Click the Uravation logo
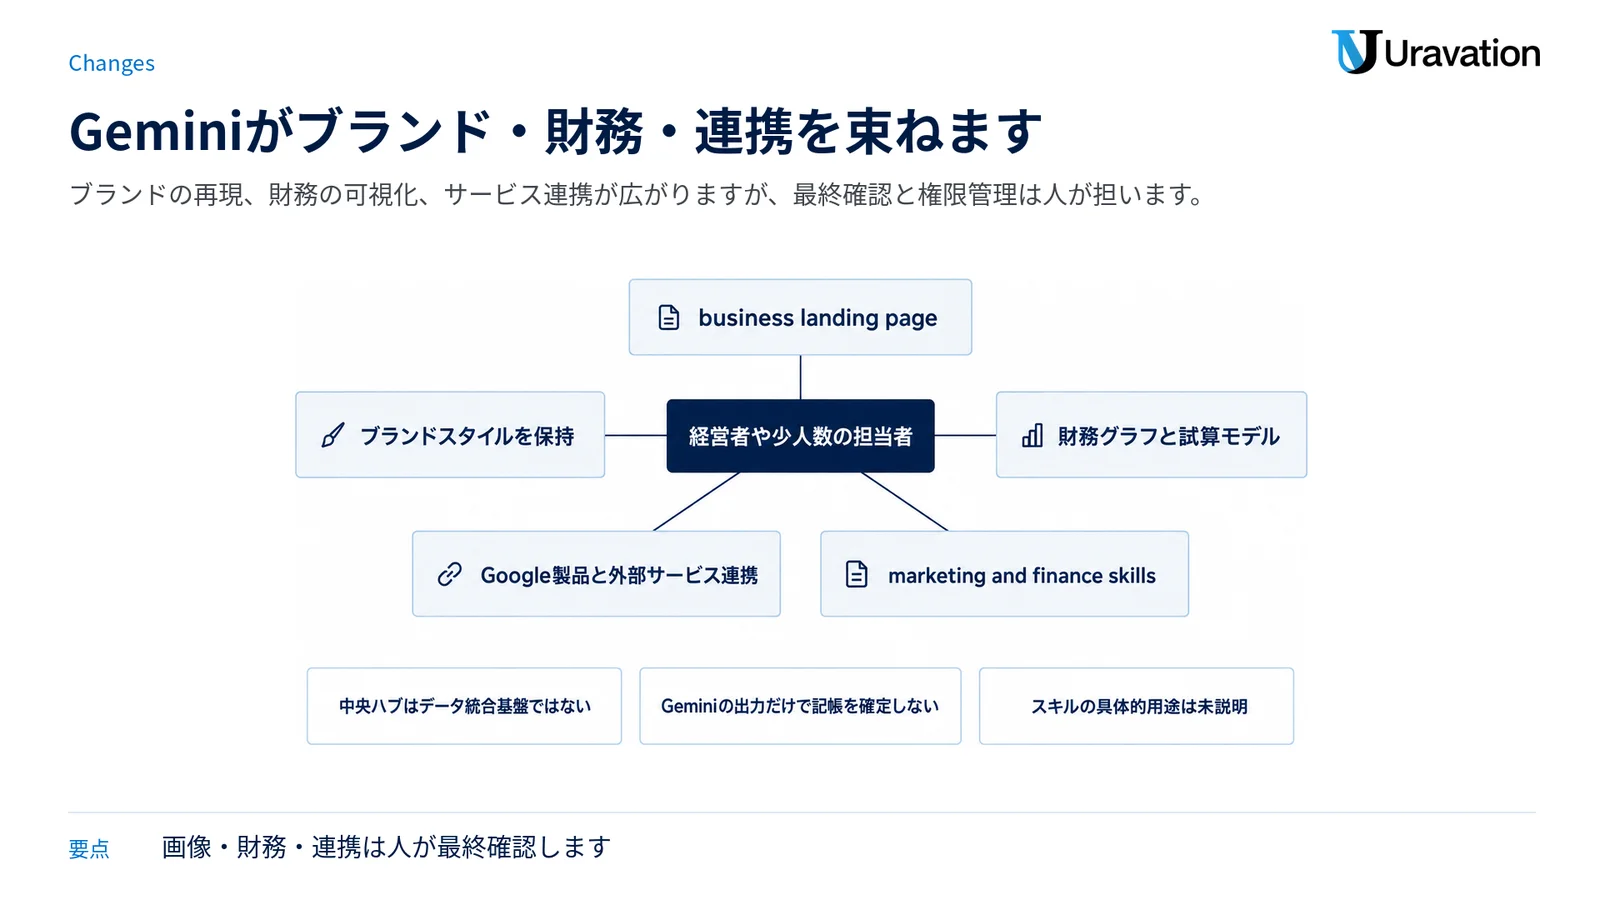 tap(1435, 52)
